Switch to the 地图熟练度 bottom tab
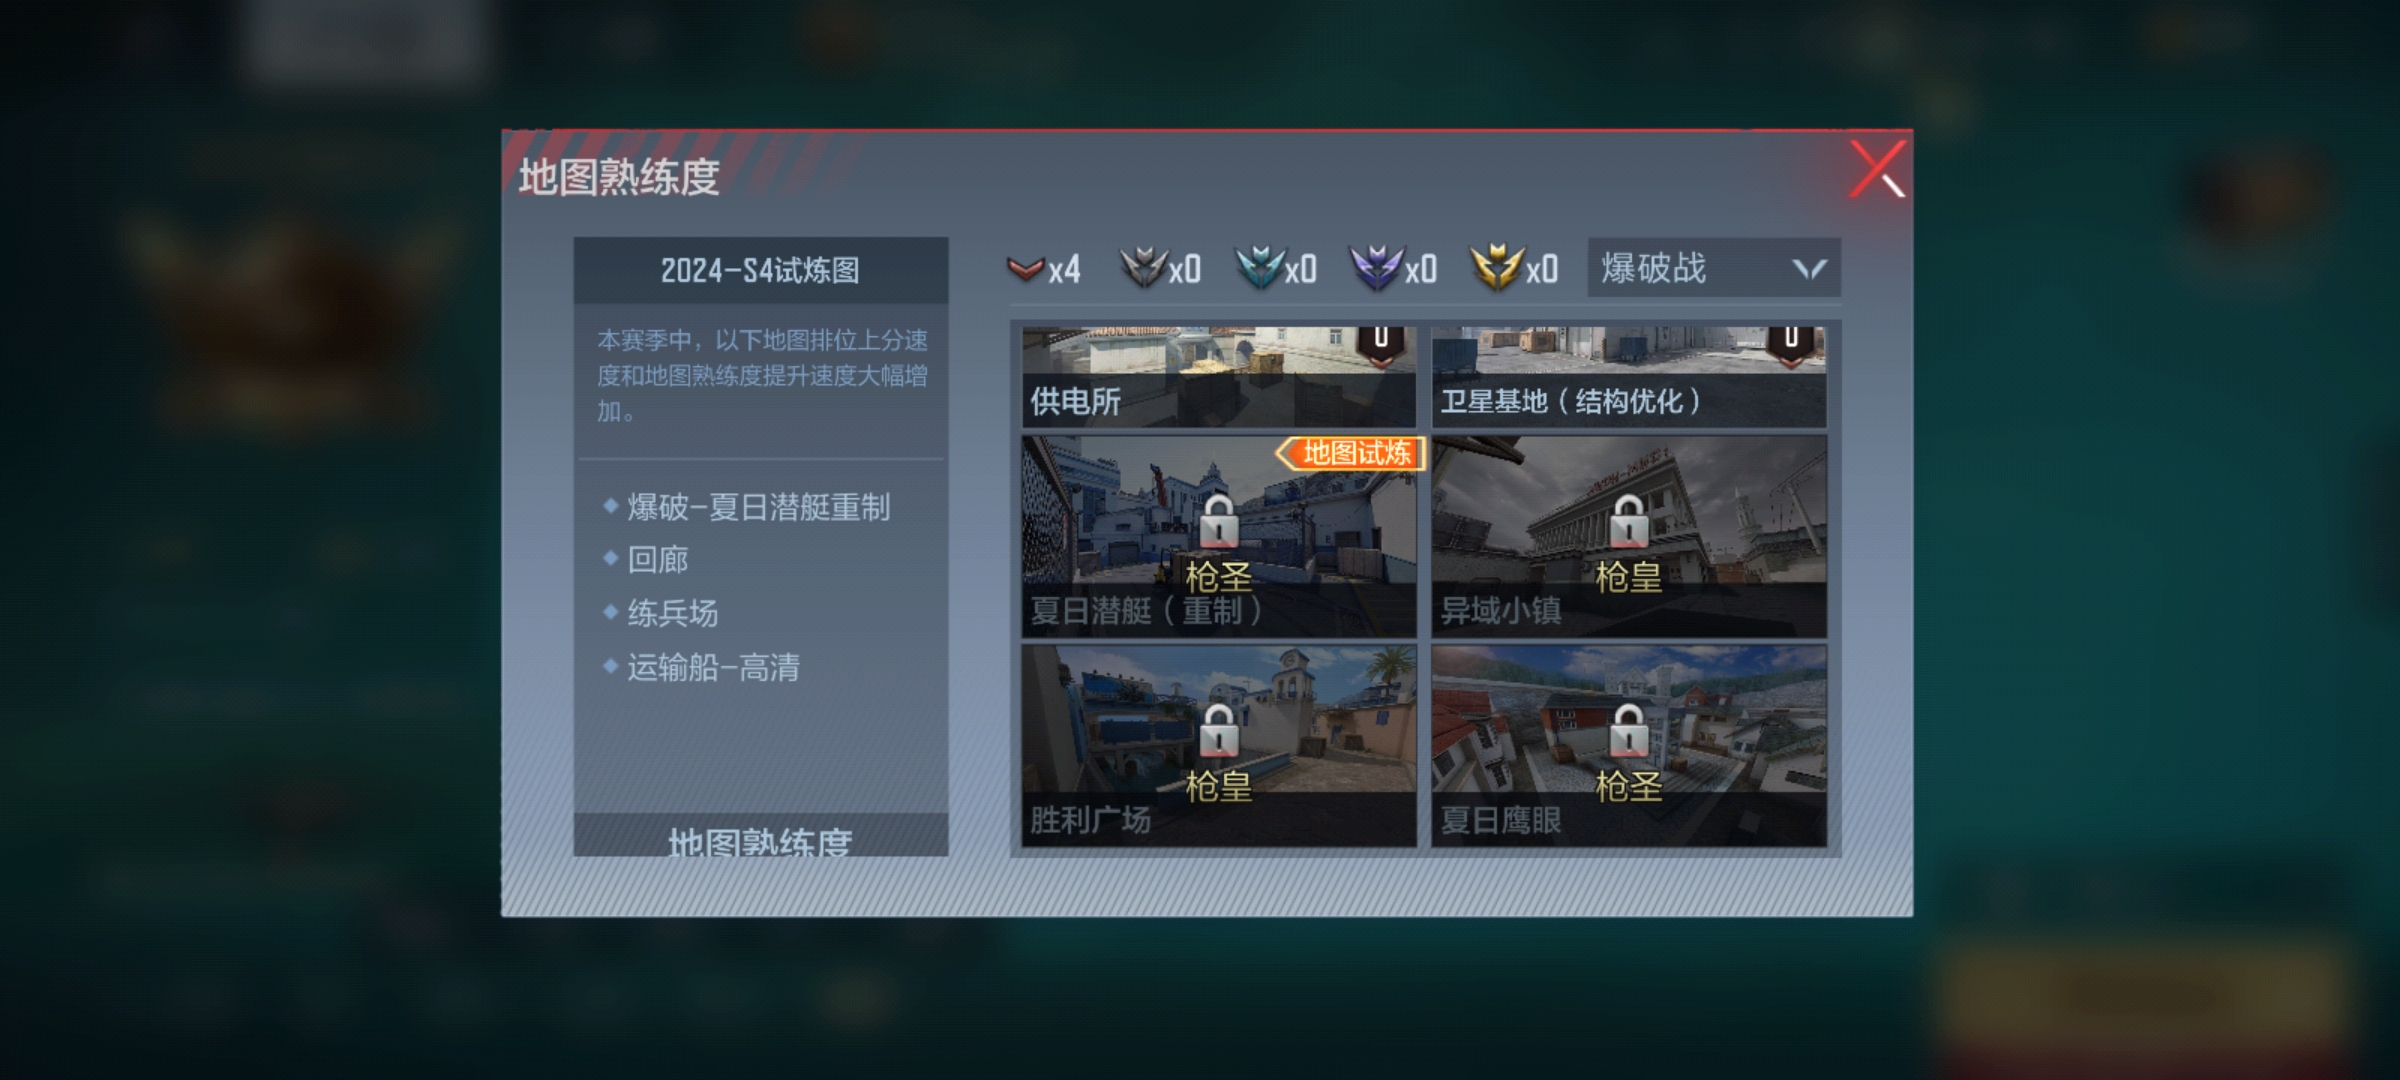 (760, 836)
